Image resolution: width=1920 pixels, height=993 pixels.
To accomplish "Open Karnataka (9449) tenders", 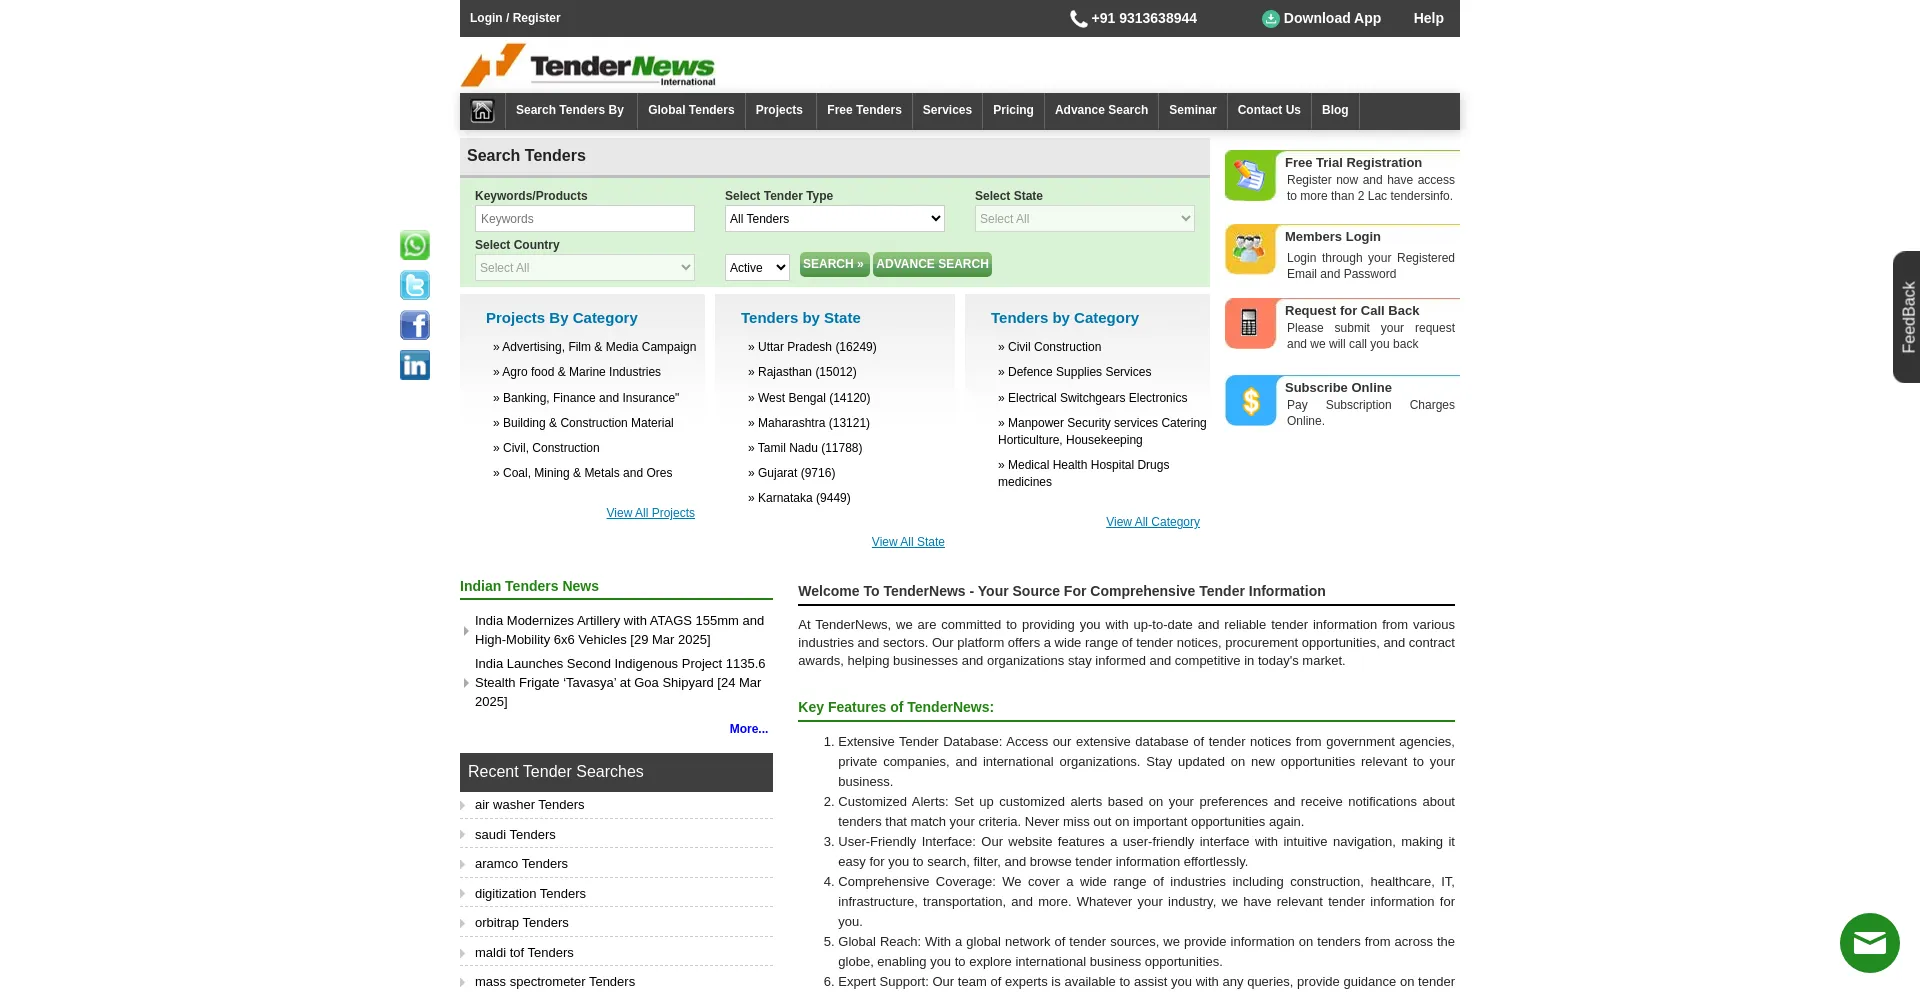I will (x=799, y=498).
